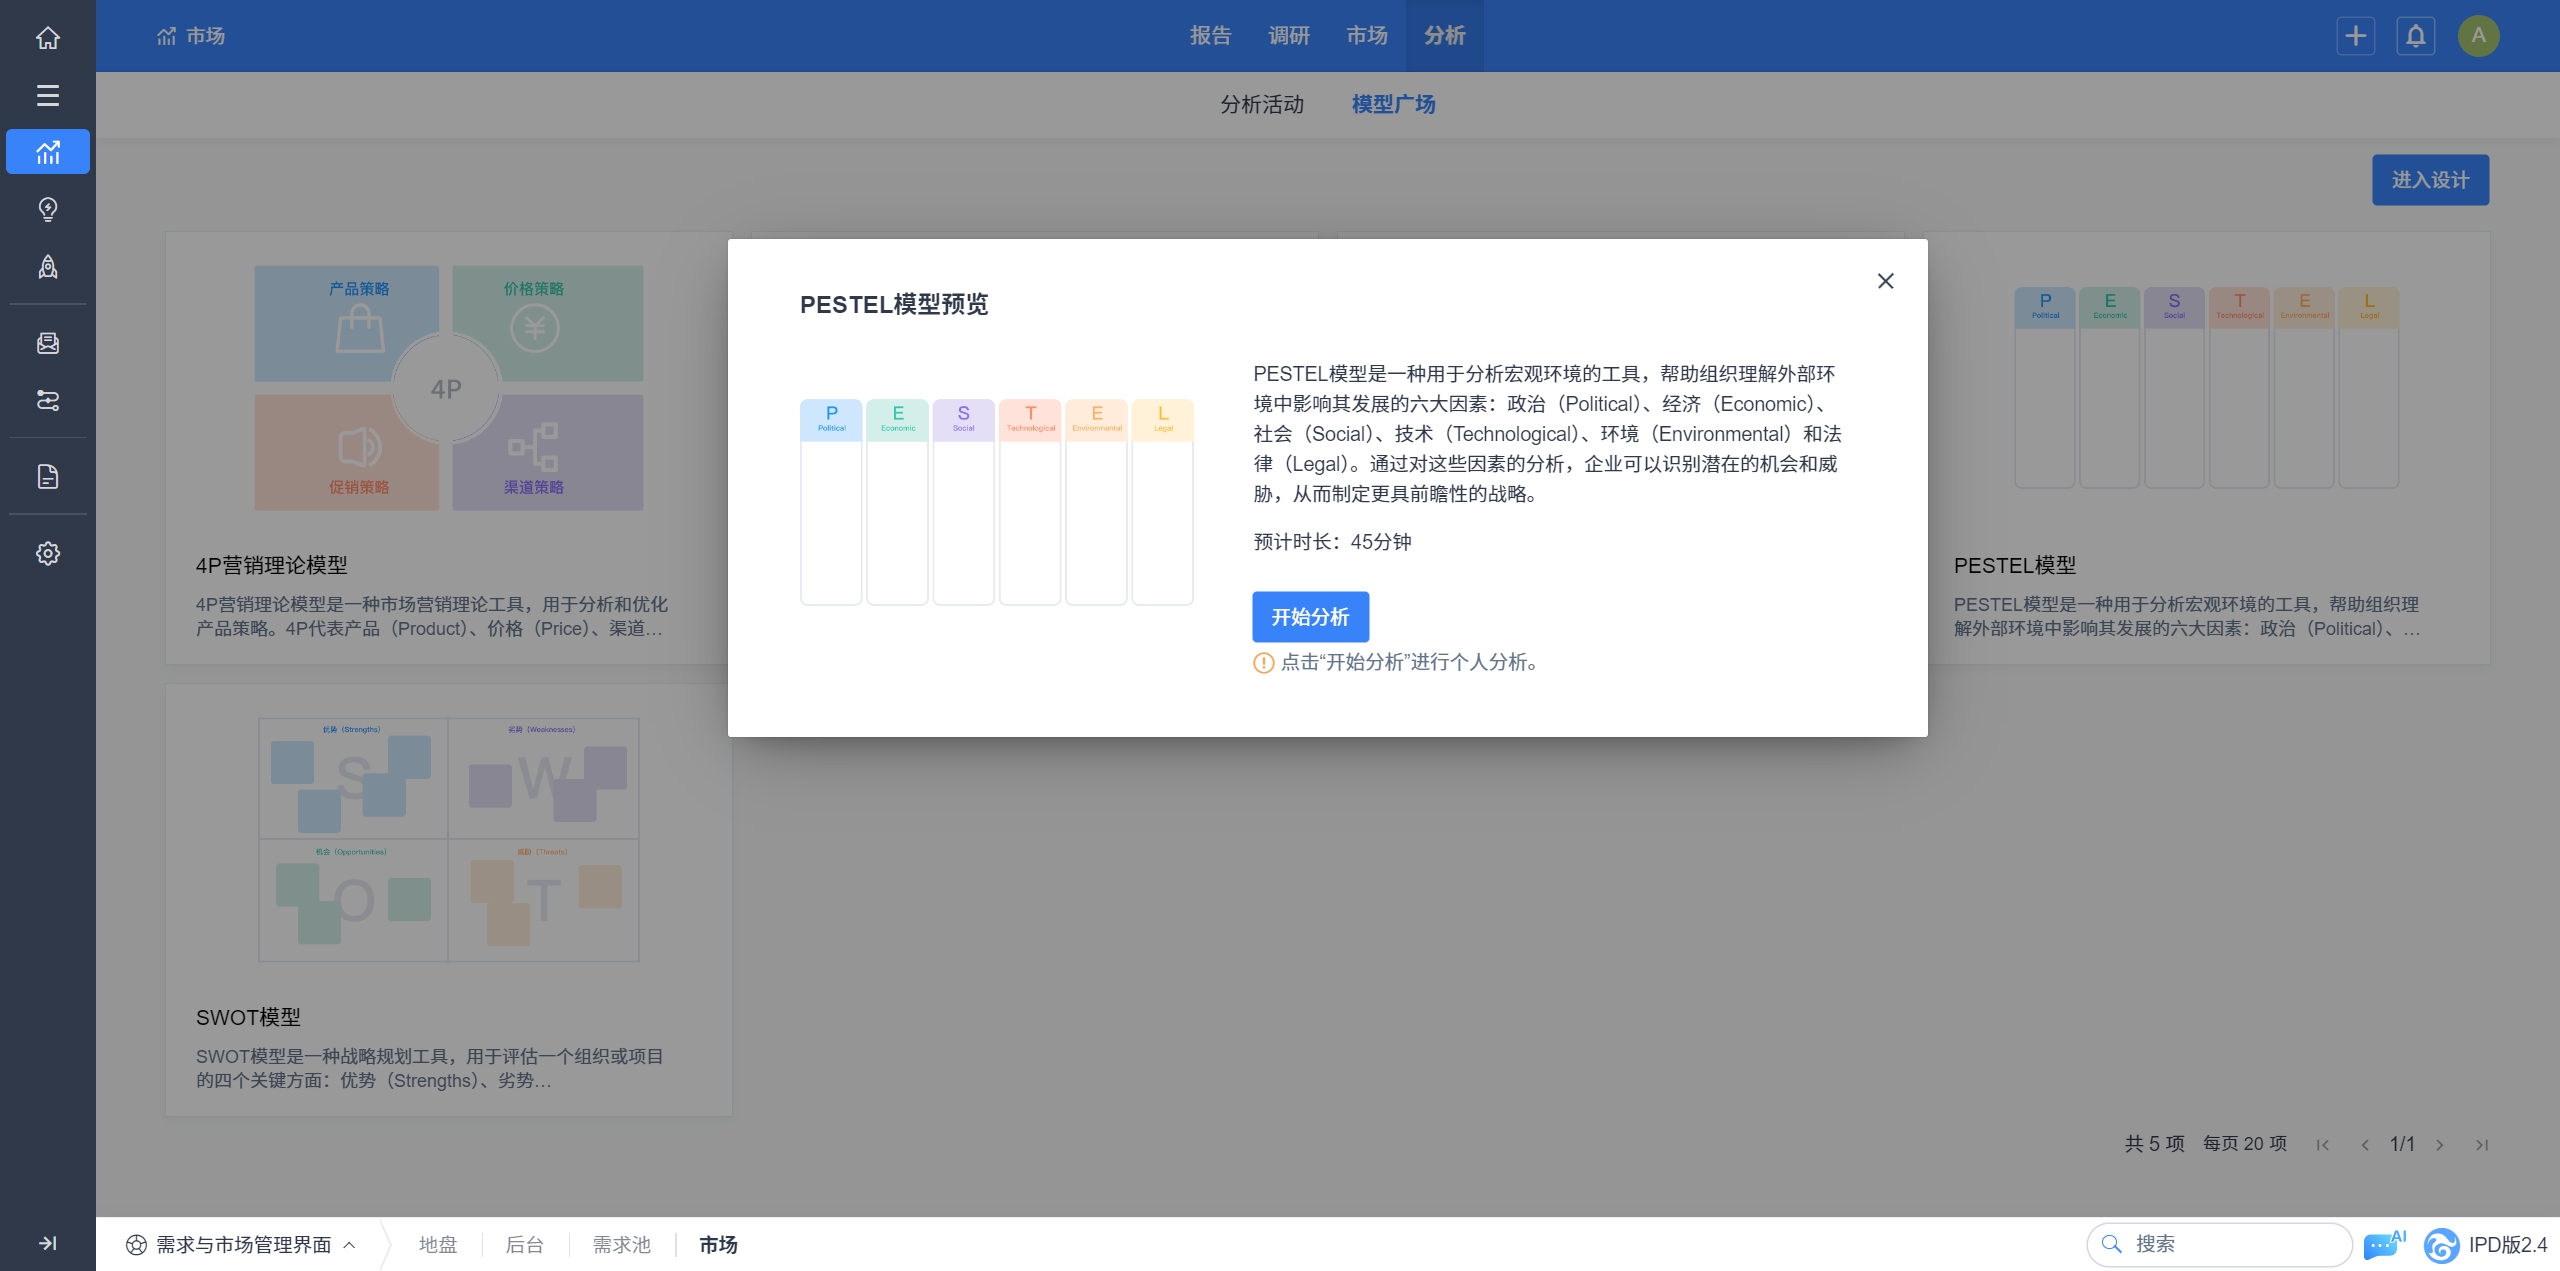Click the home icon in sidebar
Viewport: 2560px width, 1271px height.
coord(47,38)
